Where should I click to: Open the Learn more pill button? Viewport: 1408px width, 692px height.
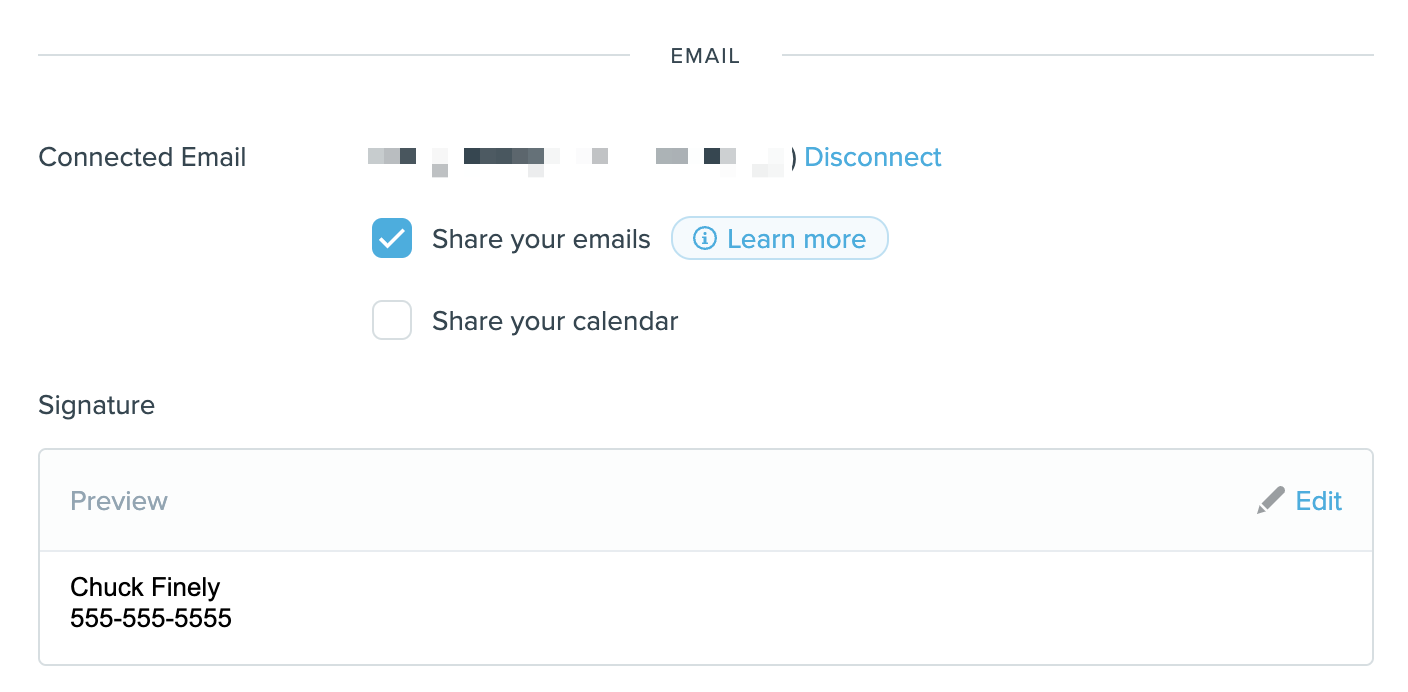(x=779, y=239)
